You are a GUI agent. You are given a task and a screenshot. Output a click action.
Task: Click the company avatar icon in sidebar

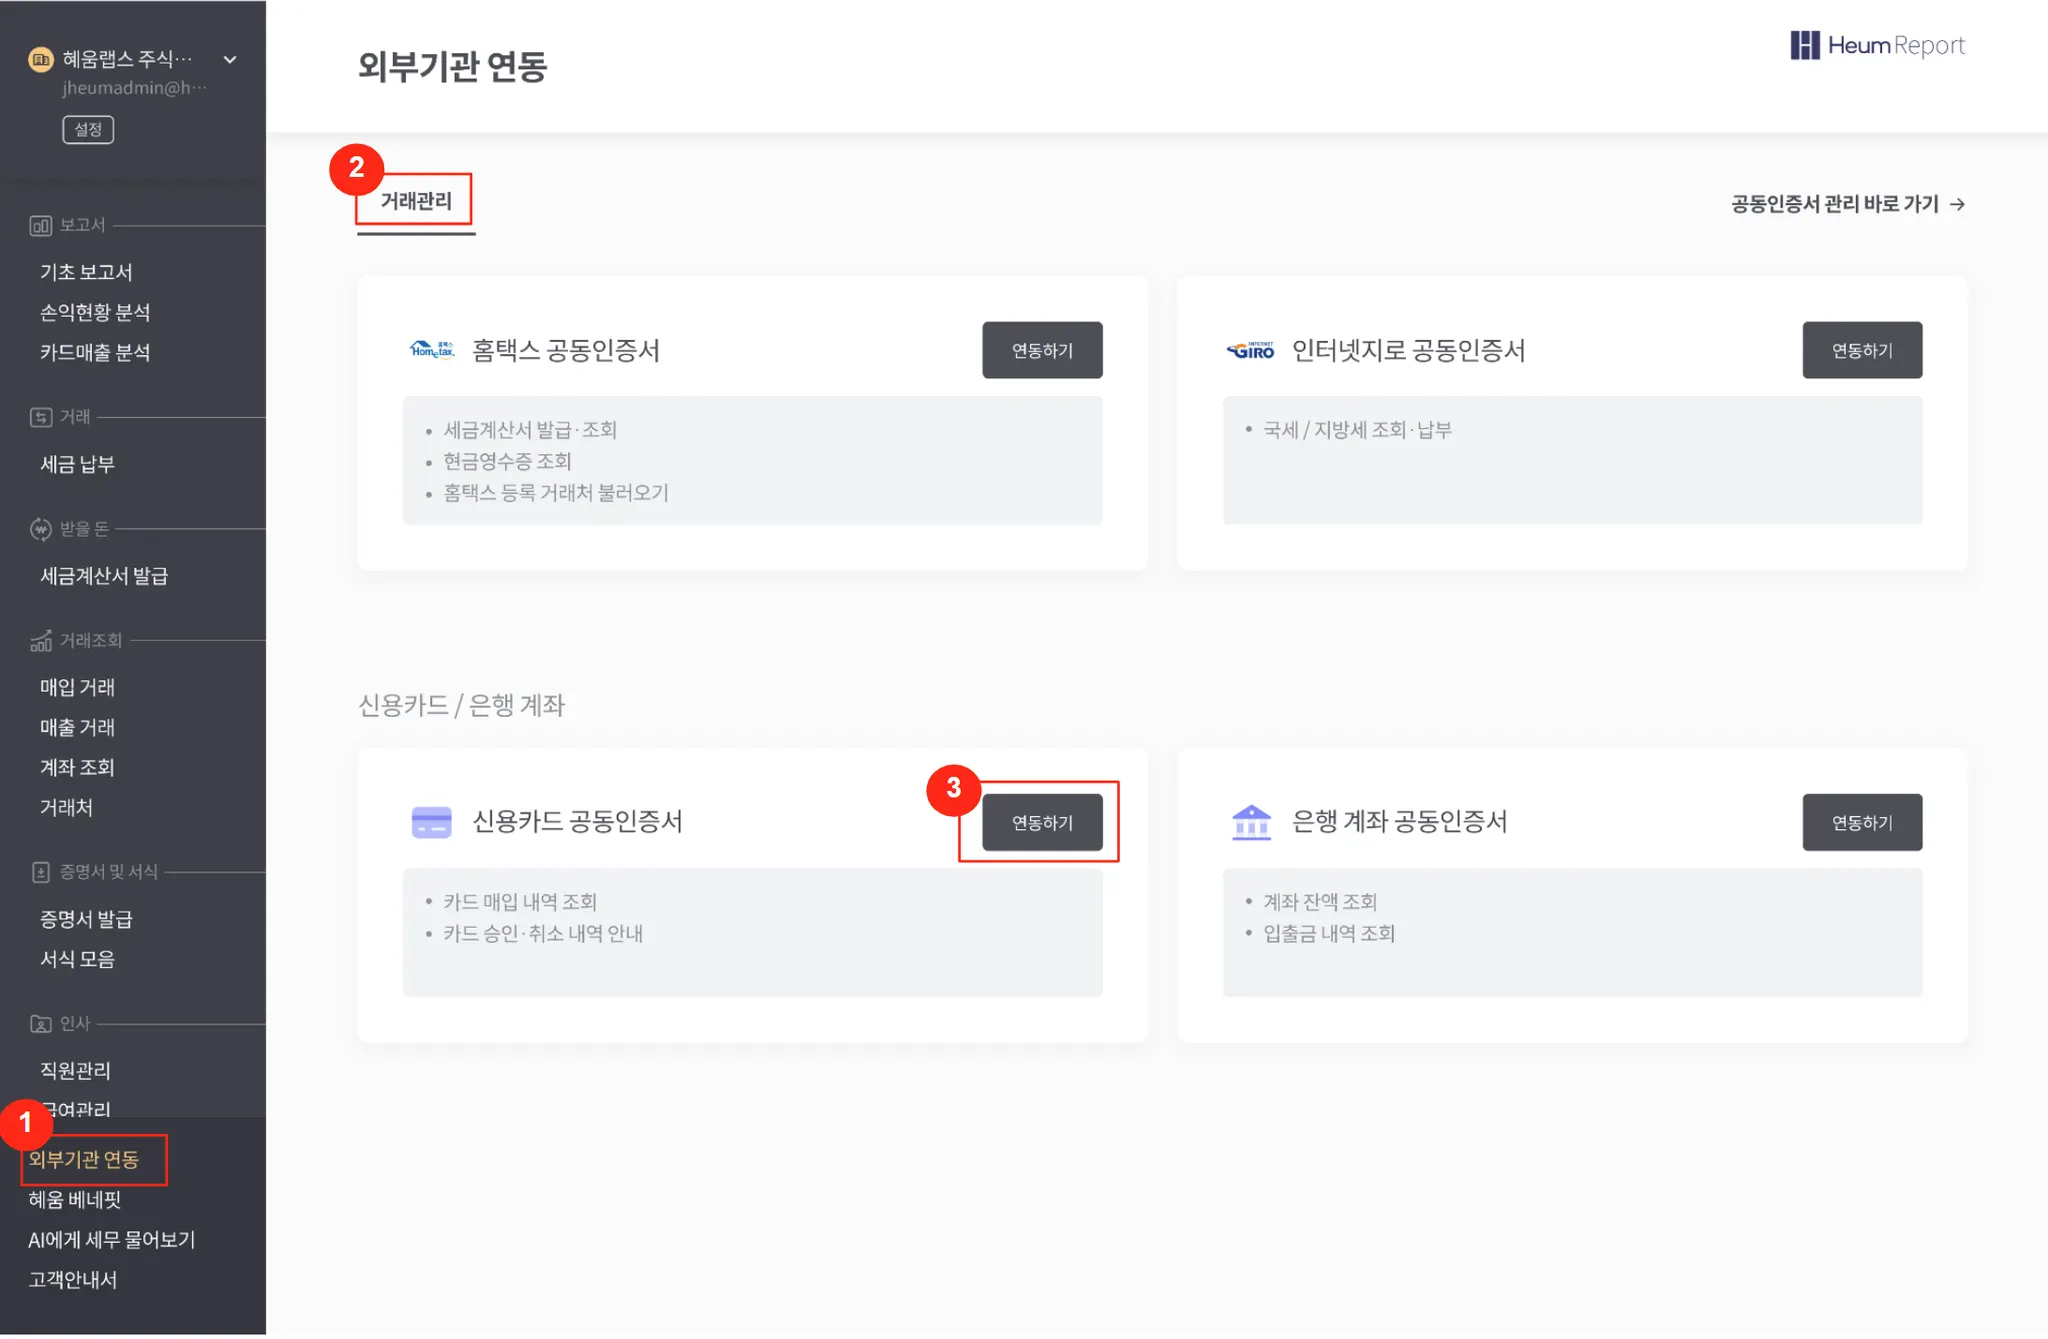click(x=40, y=60)
